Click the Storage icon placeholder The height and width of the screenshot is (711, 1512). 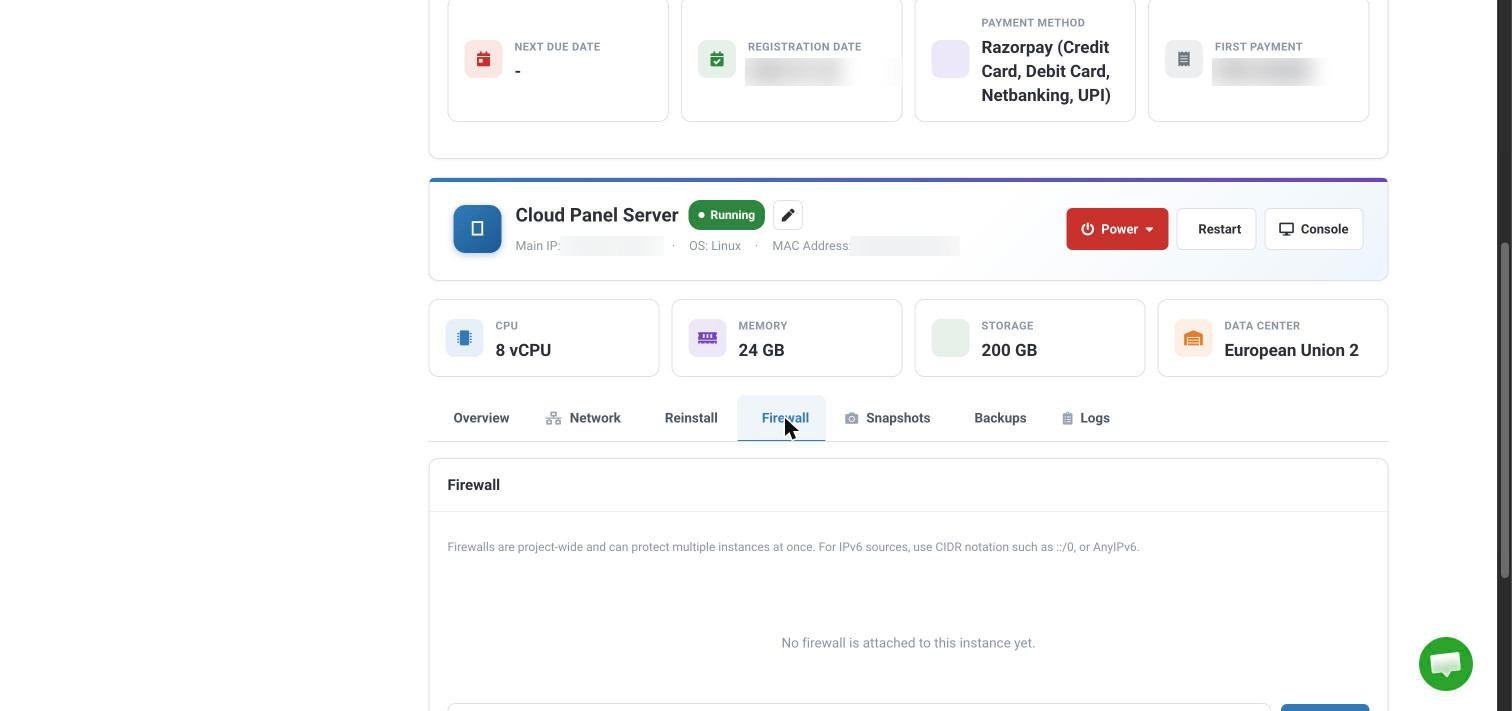point(950,338)
